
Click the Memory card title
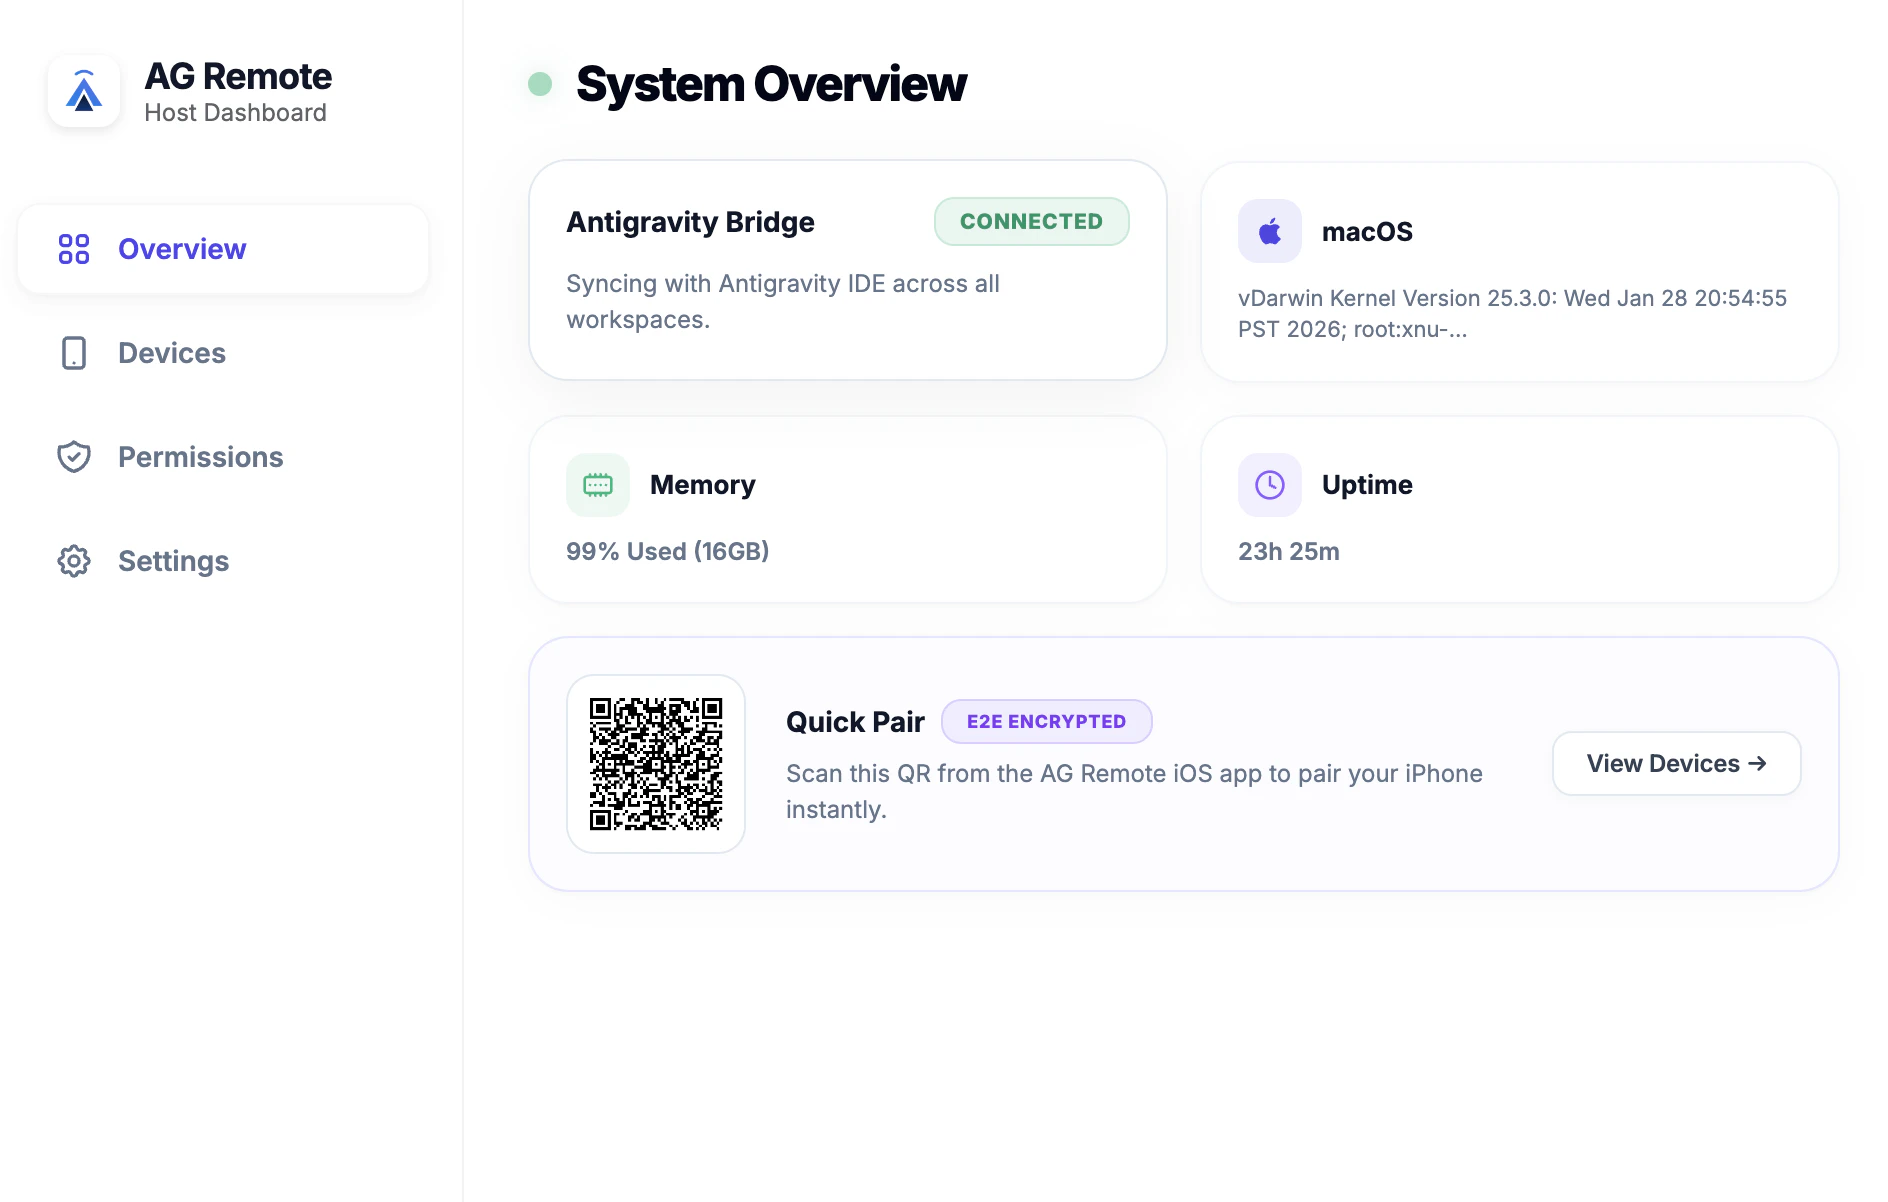[x=703, y=485]
